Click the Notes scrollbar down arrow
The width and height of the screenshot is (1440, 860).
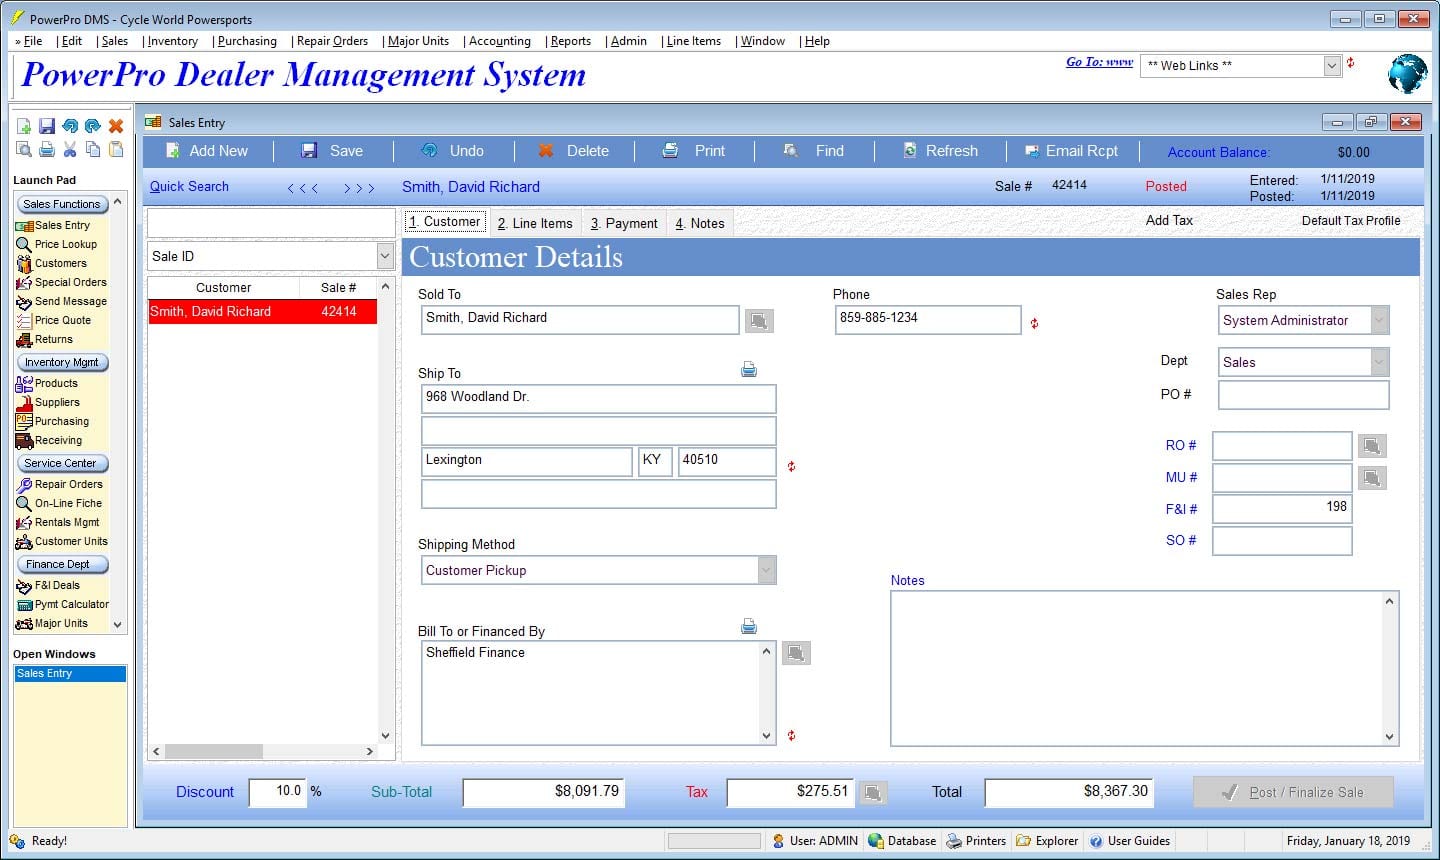(x=1389, y=737)
